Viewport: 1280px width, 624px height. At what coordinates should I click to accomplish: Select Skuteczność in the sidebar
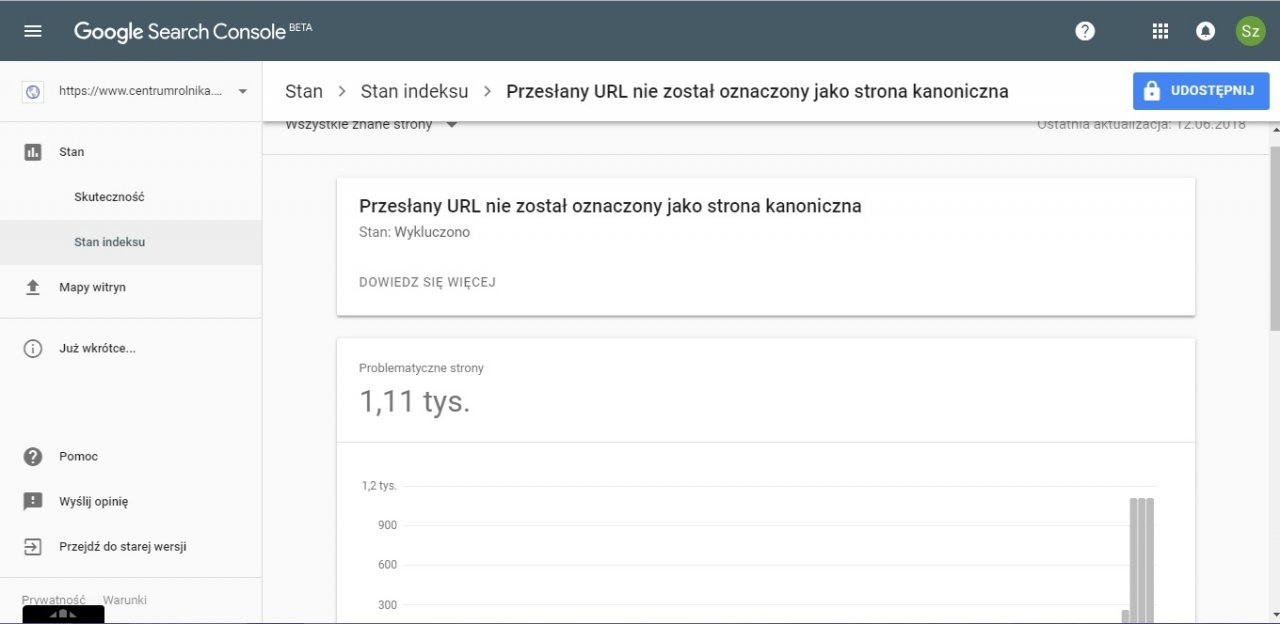point(109,197)
